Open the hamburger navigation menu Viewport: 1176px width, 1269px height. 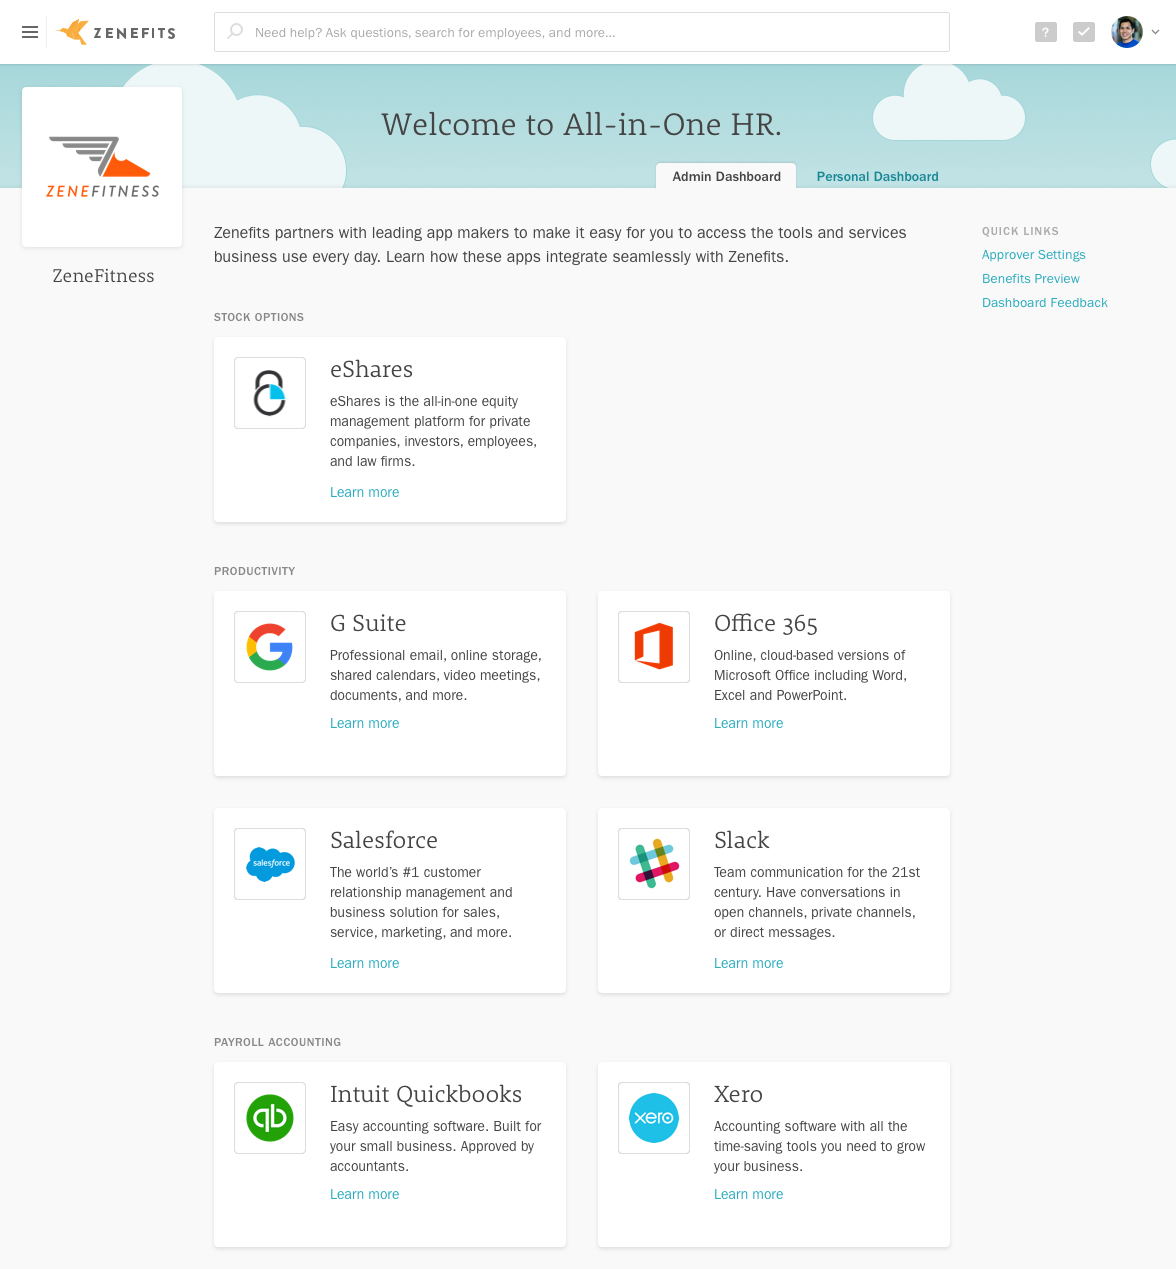pyautogui.click(x=30, y=32)
